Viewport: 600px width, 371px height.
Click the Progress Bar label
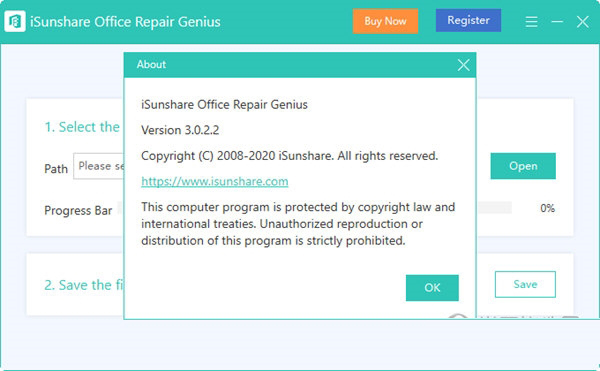click(78, 210)
